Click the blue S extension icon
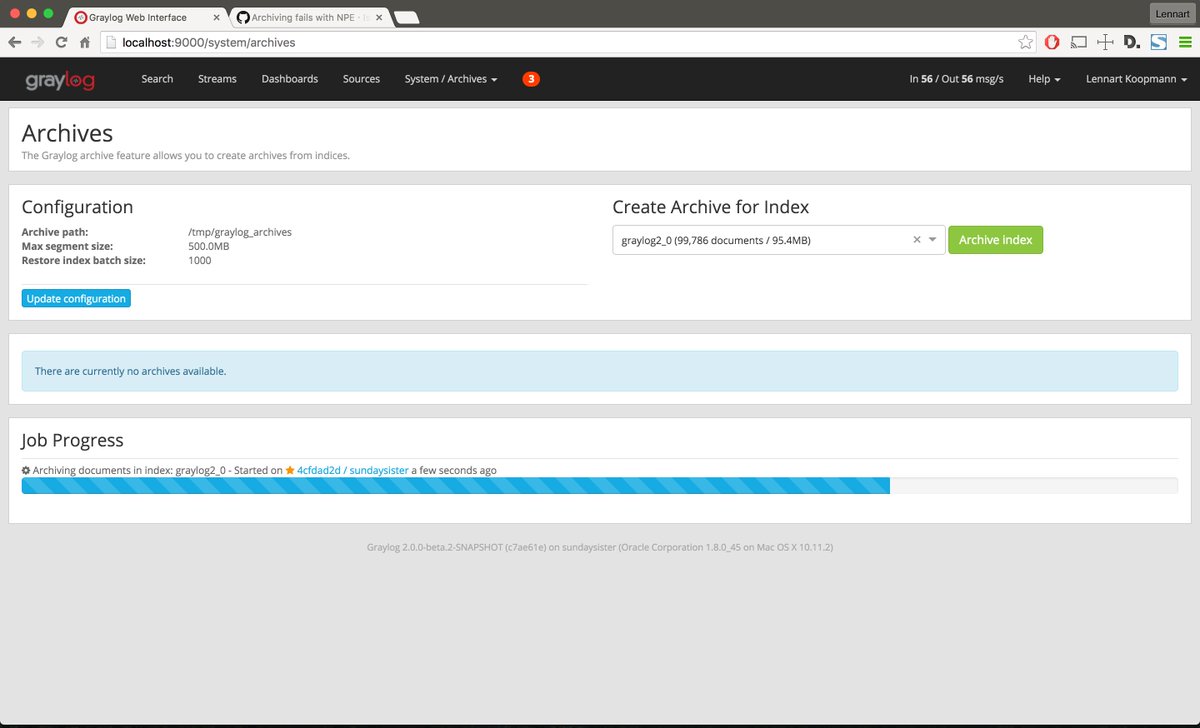Image resolution: width=1200 pixels, height=728 pixels. click(x=1159, y=42)
